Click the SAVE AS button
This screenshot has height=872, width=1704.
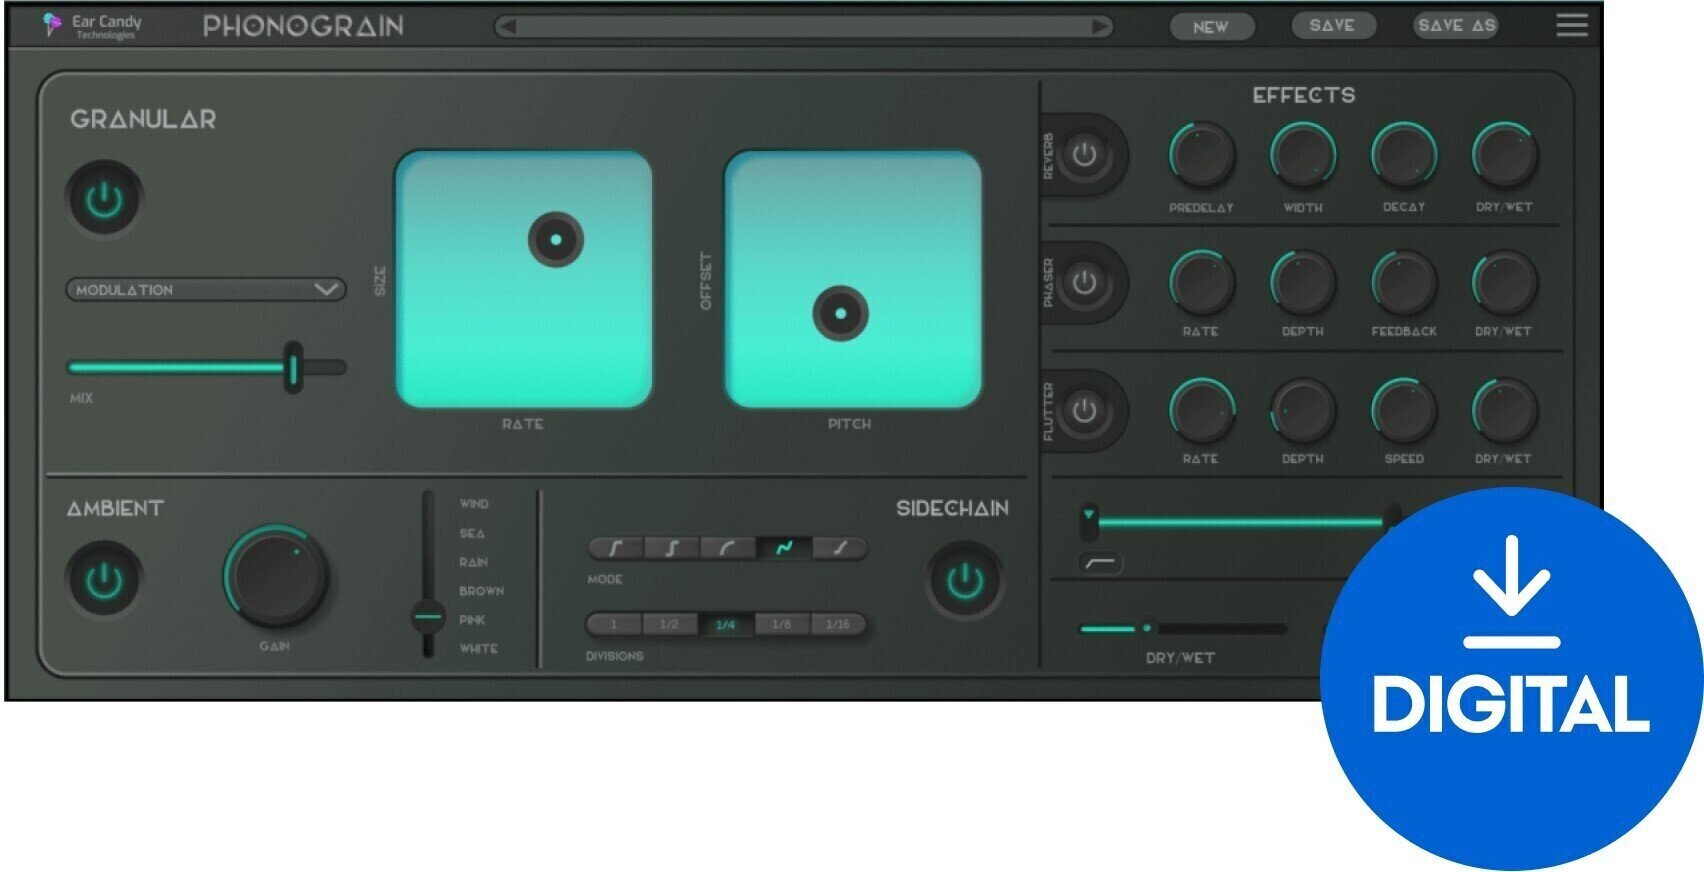pos(1456,25)
